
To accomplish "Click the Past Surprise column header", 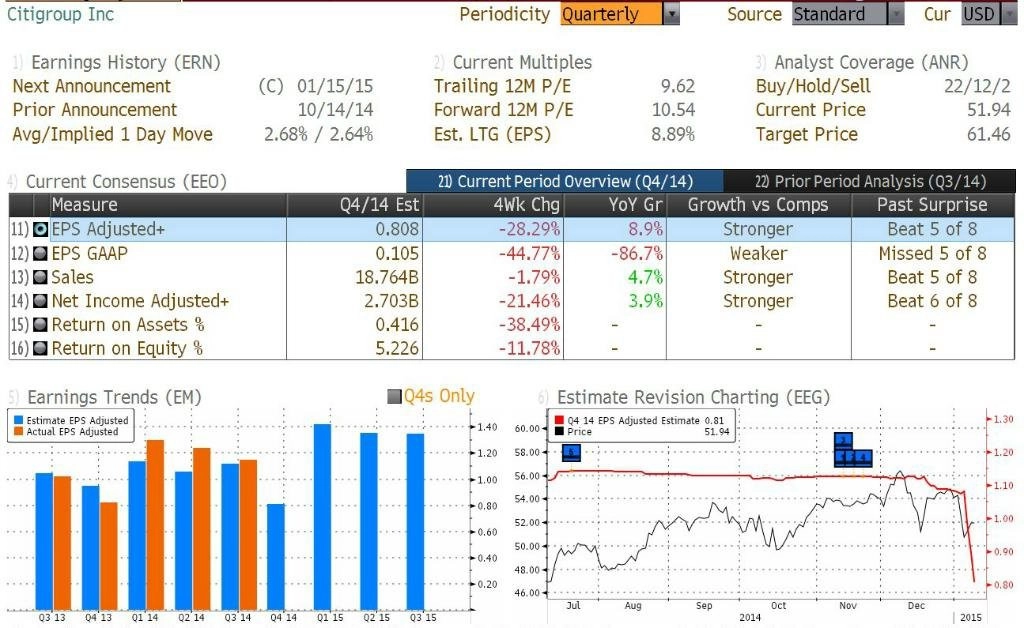I will point(933,205).
